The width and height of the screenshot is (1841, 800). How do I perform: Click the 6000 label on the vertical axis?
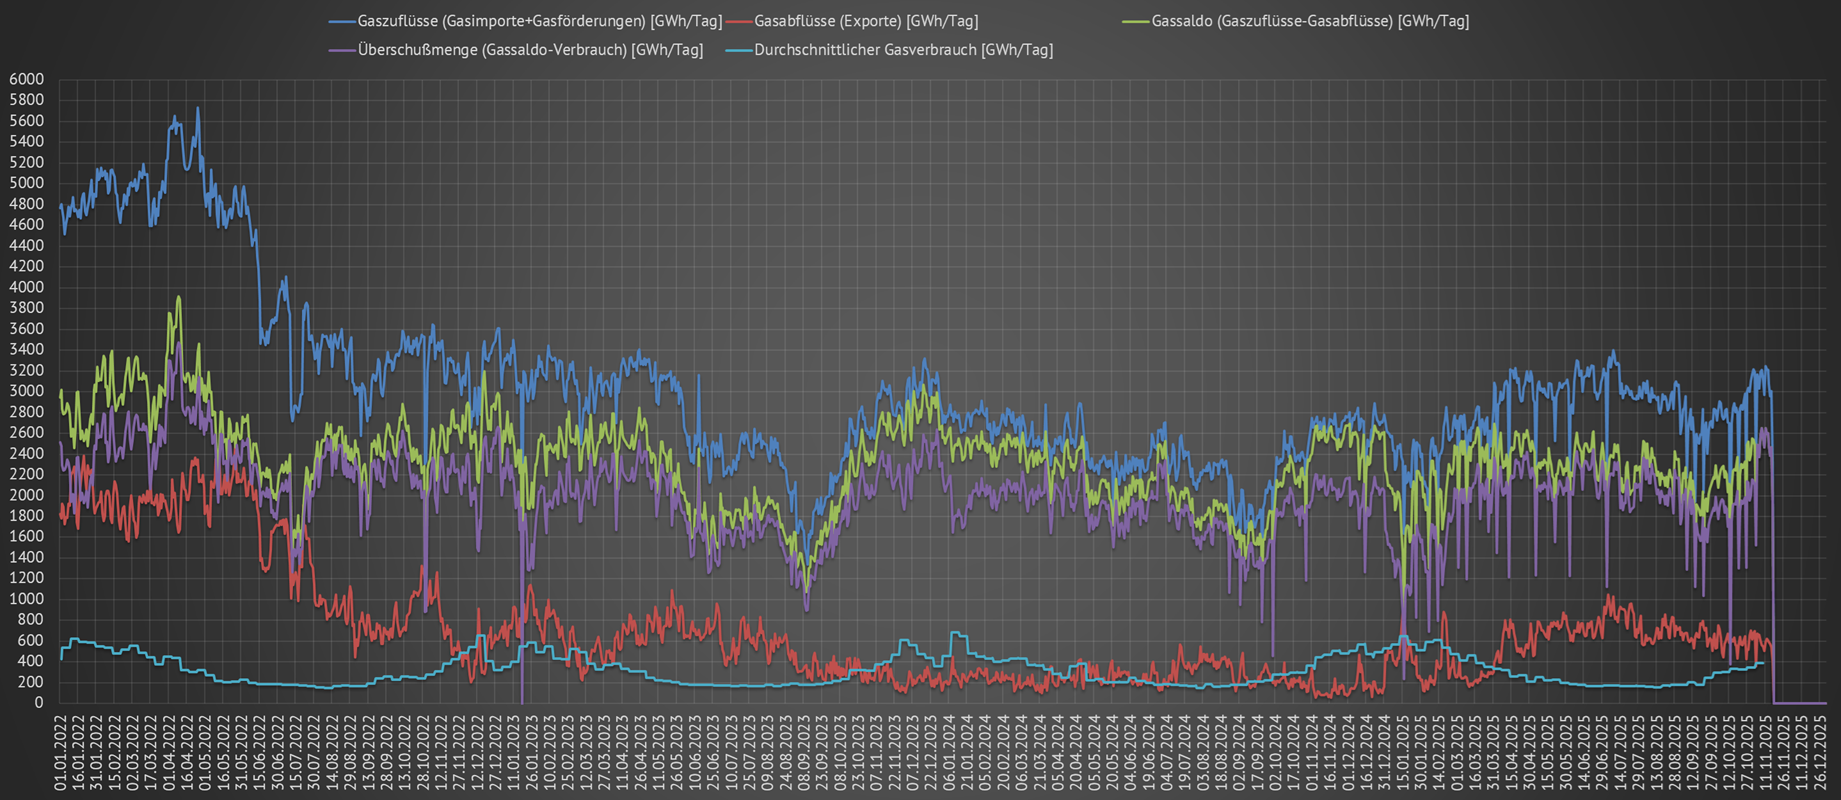[26, 80]
